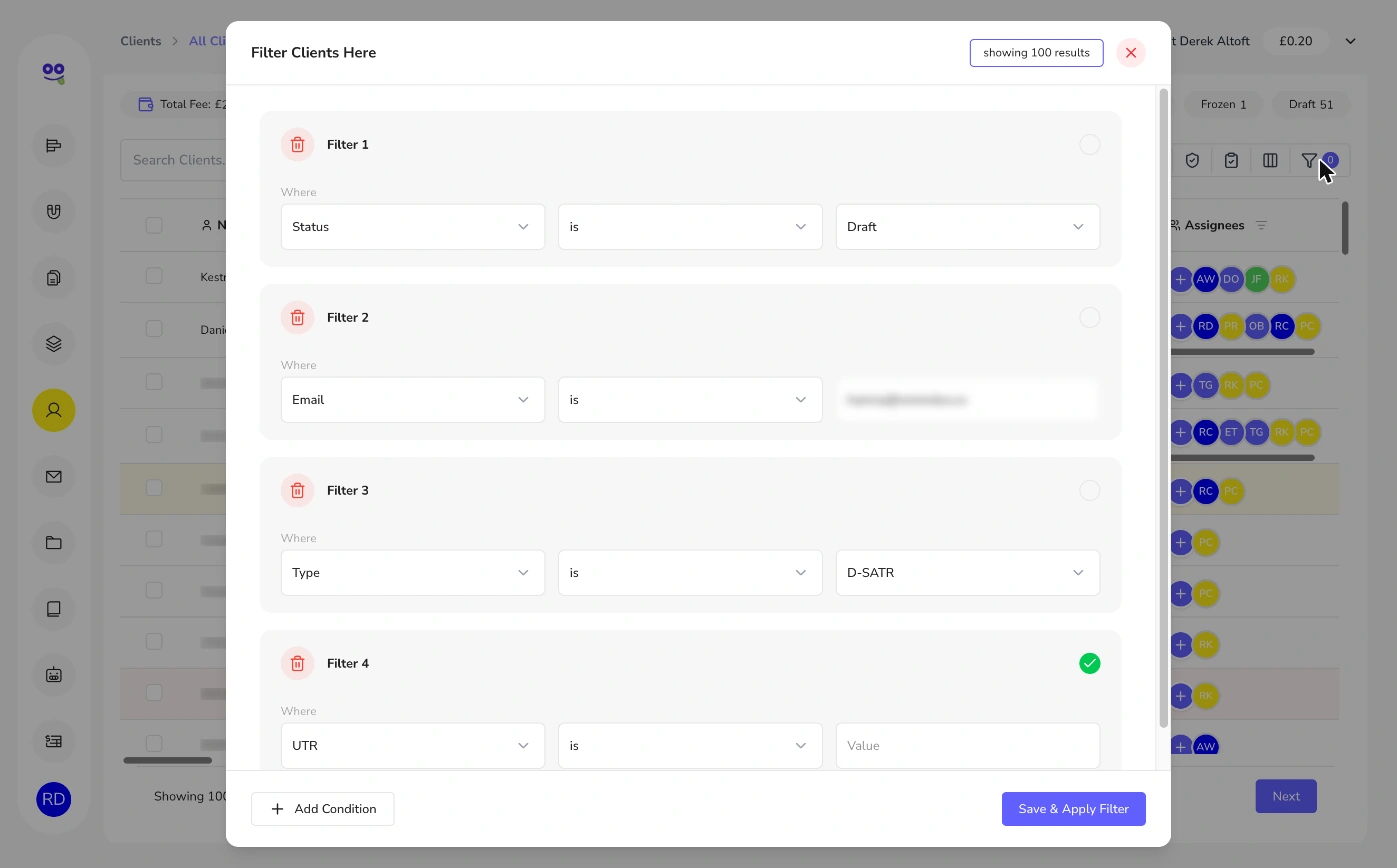Screen dimensions: 1397x868
Task: Go to the Next page of clients
Action: (x=1286, y=797)
